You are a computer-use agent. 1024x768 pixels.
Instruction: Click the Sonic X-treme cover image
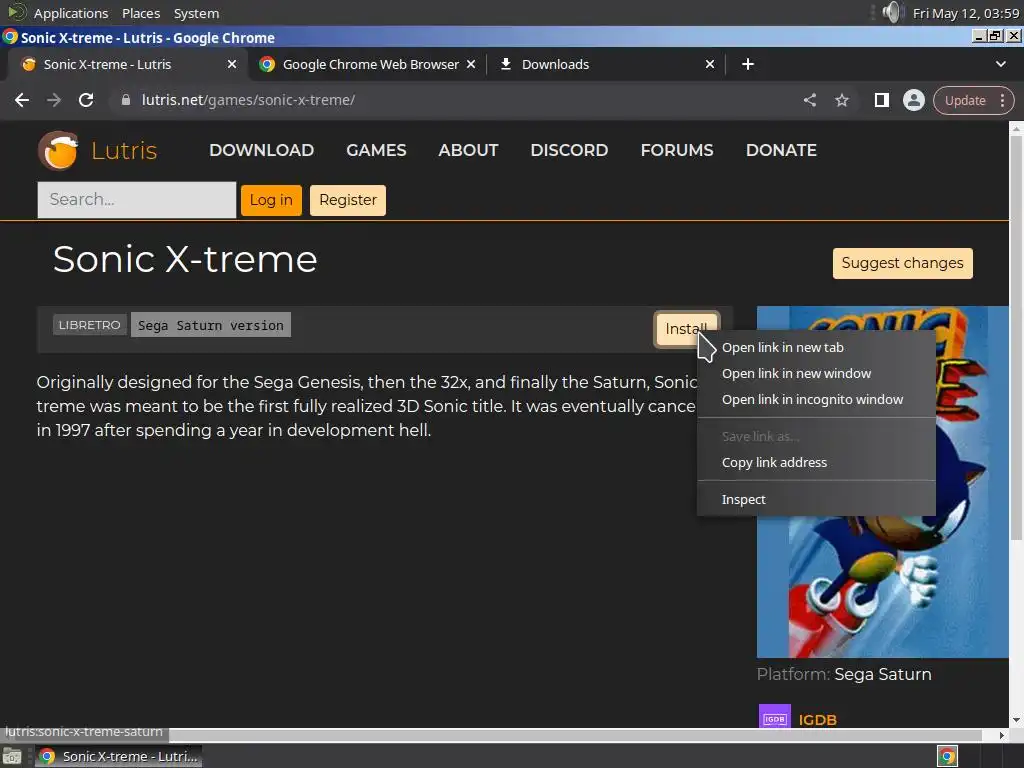[x=882, y=481]
